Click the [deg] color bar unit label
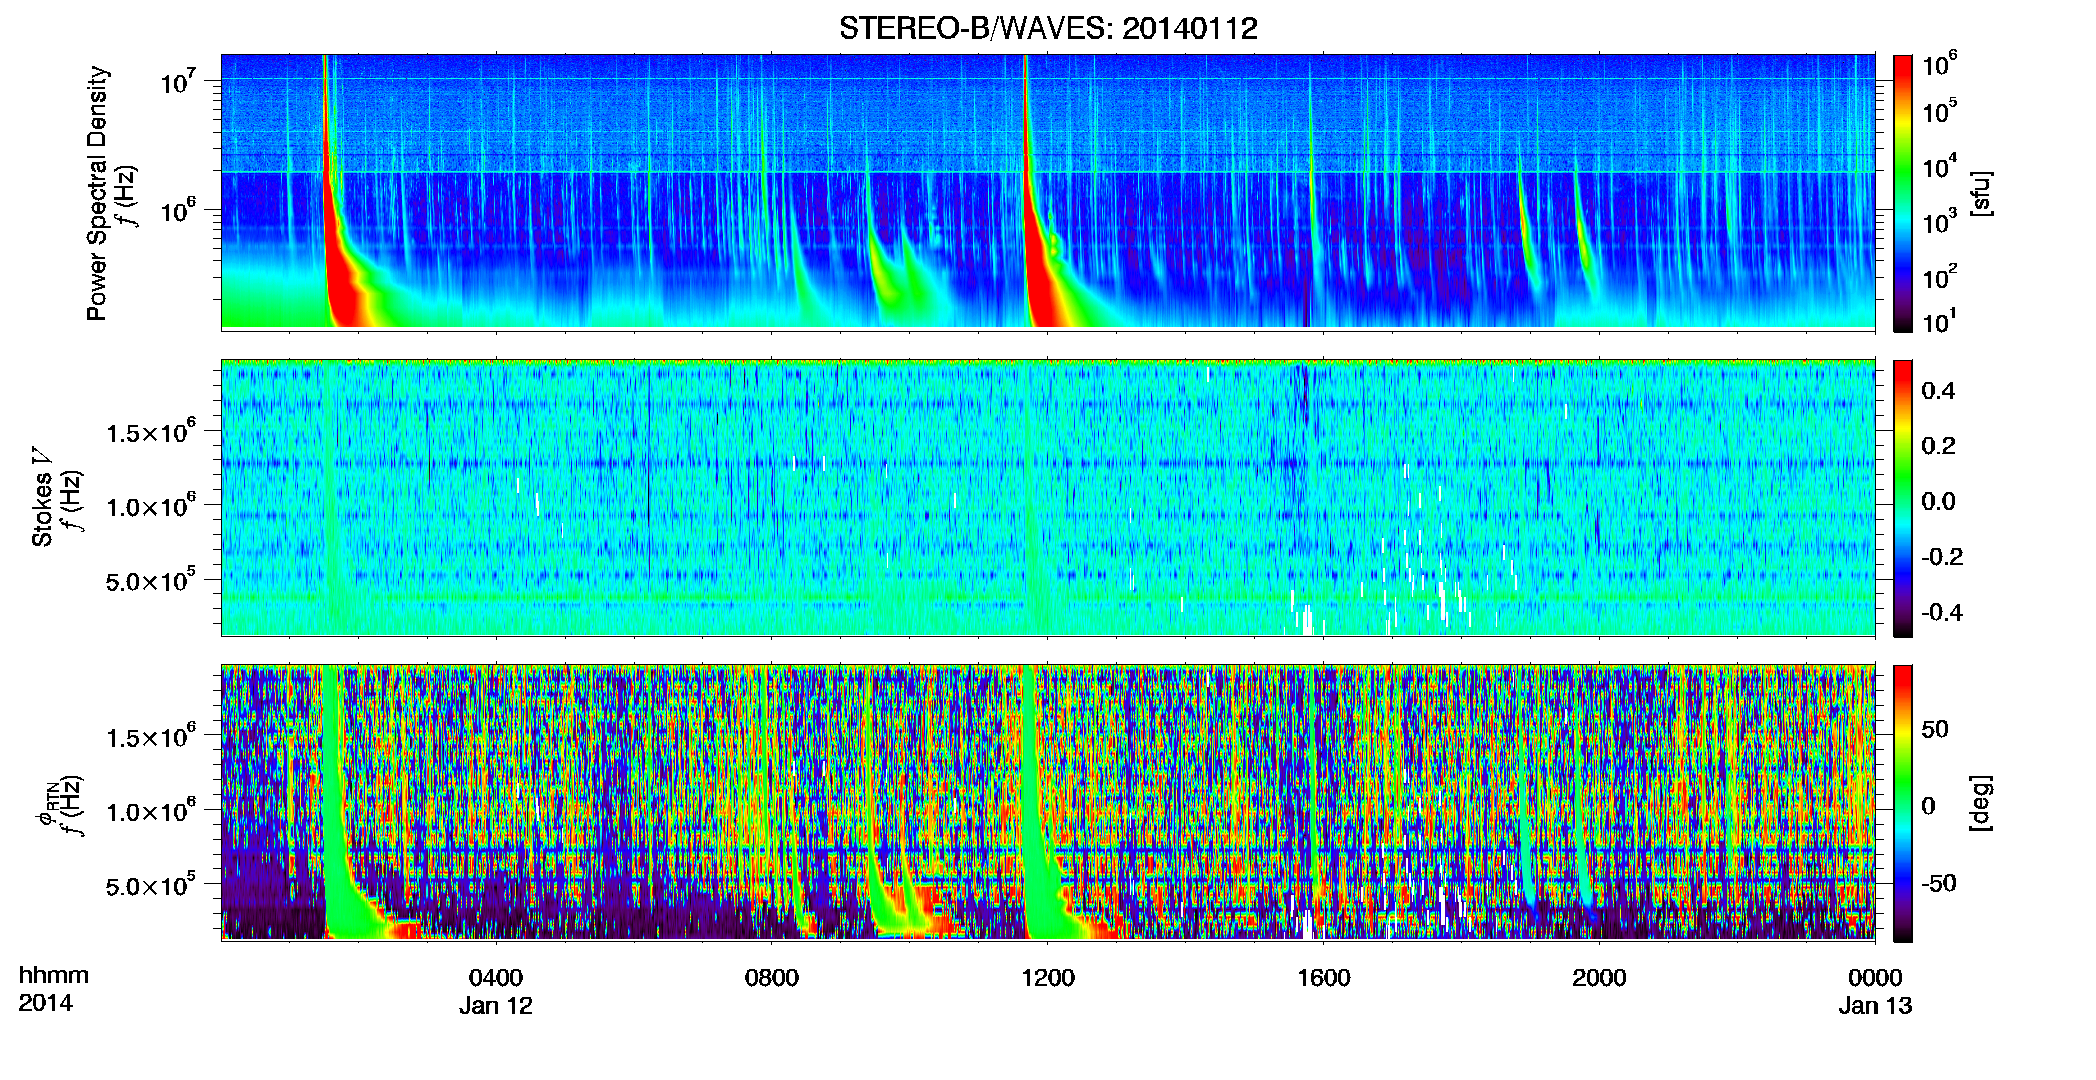The width and height of the screenshot is (2096, 1080). (x=1981, y=803)
